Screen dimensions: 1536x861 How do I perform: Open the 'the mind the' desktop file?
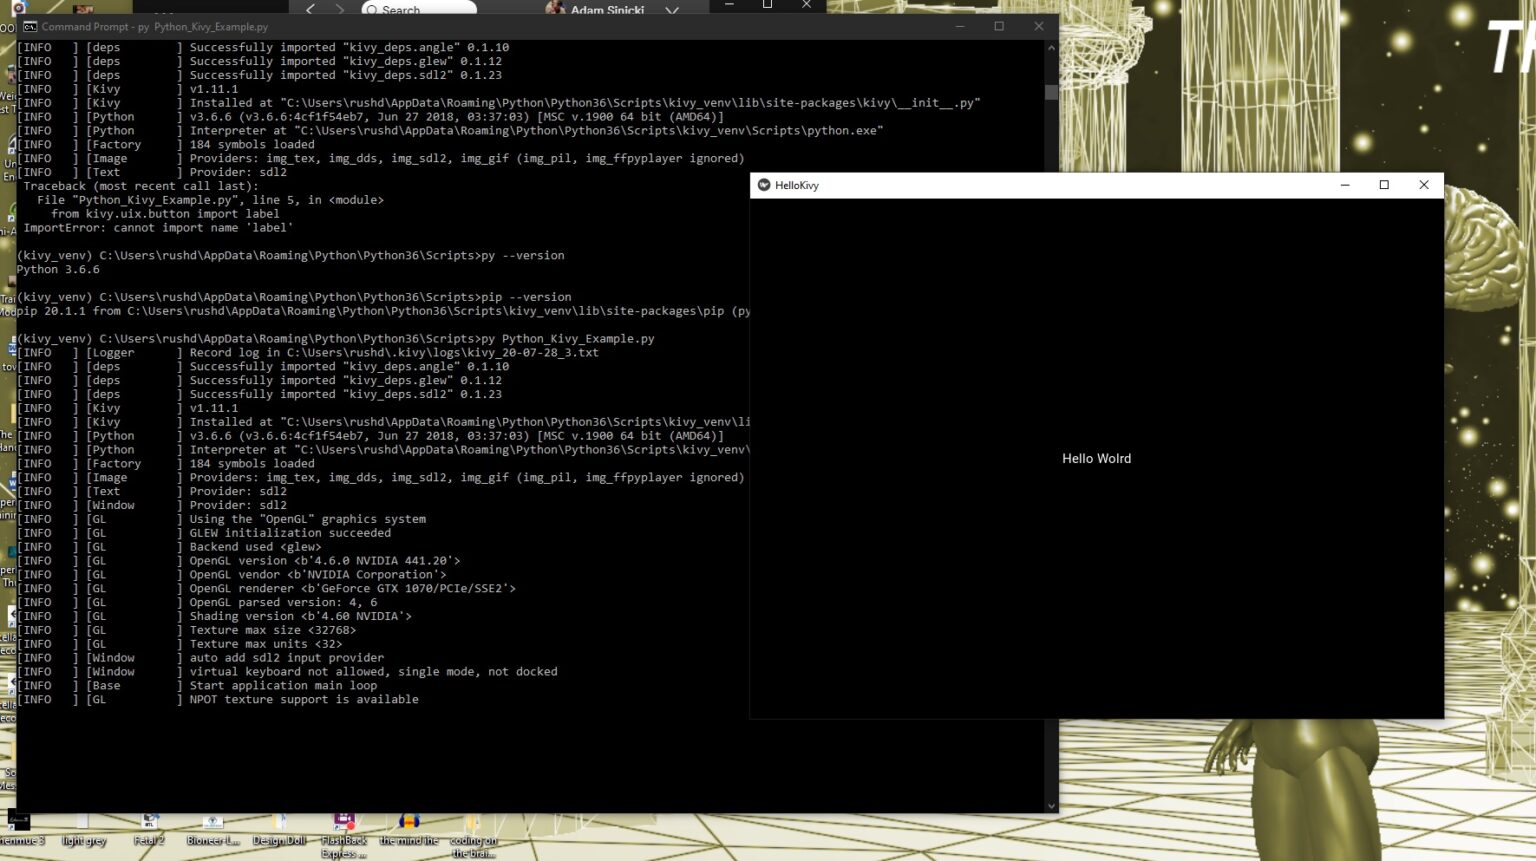click(x=408, y=832)
